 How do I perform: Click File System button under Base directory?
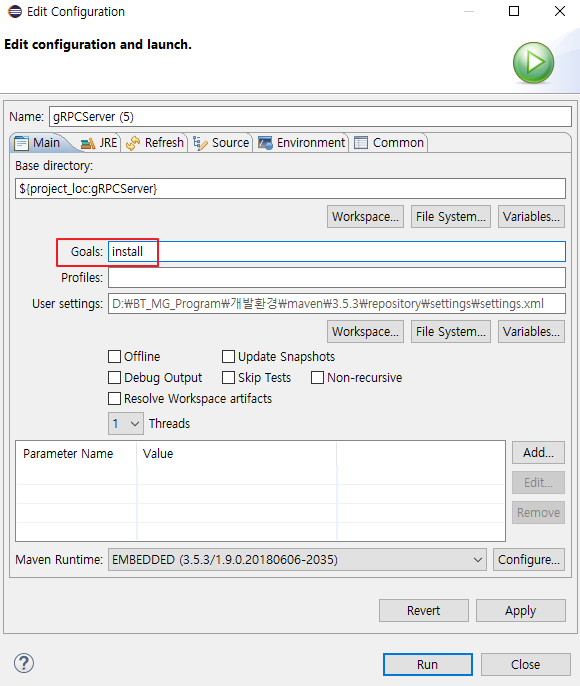(451, 217)
